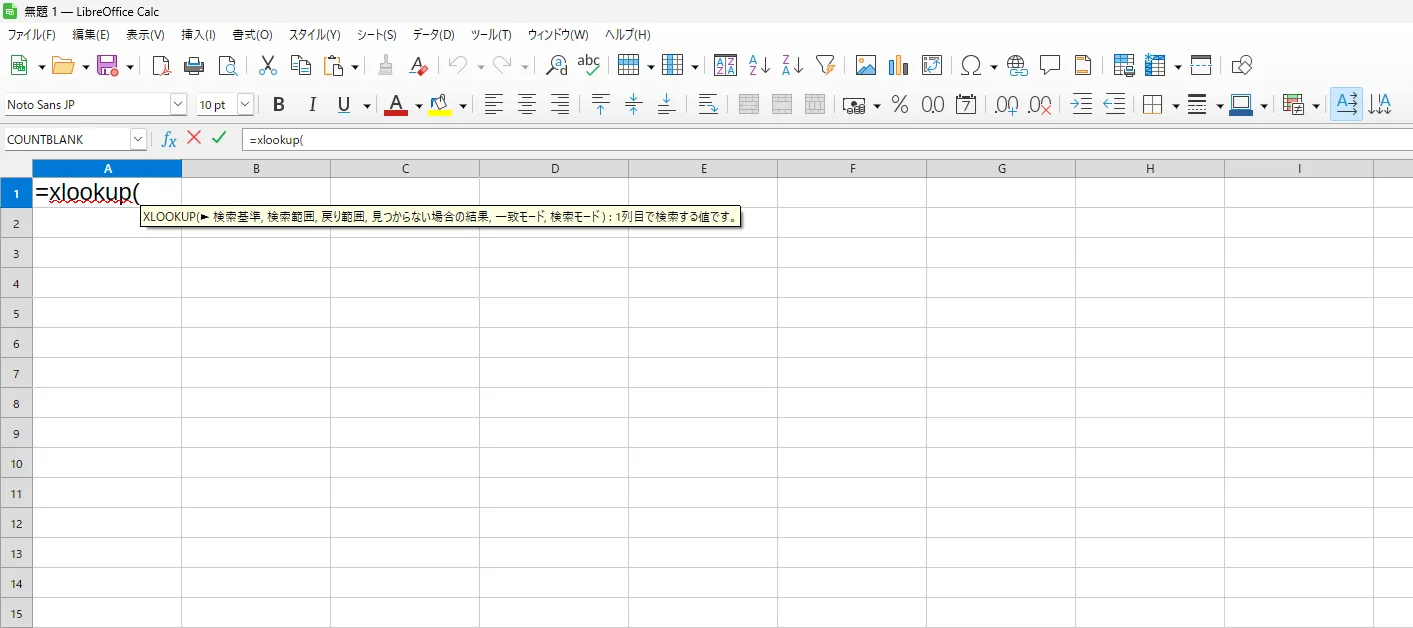1413x628 pixels.
Task: Expand the COUNTBLANK Name Box dropdown
Action: pos(138,140)
